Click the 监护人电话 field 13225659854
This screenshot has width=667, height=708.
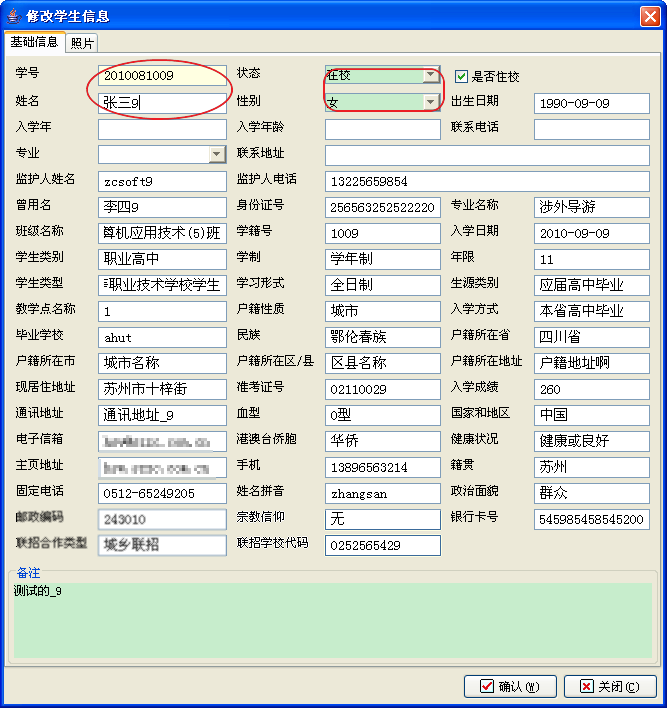click(x=487, y=182)
